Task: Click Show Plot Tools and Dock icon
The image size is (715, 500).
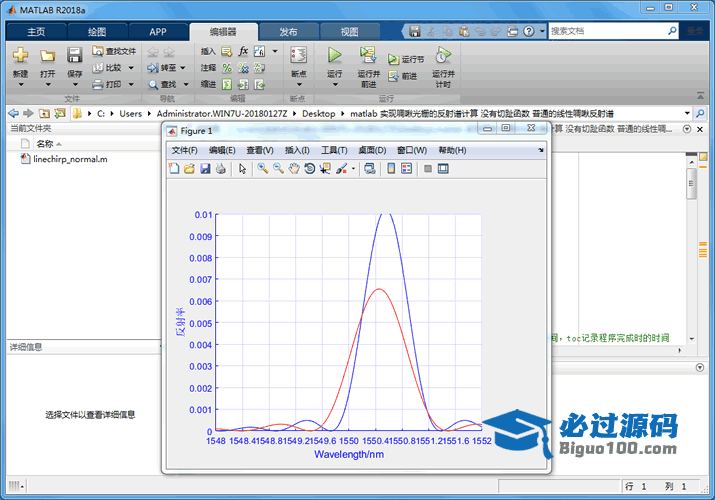Action: tap(443, 169)
